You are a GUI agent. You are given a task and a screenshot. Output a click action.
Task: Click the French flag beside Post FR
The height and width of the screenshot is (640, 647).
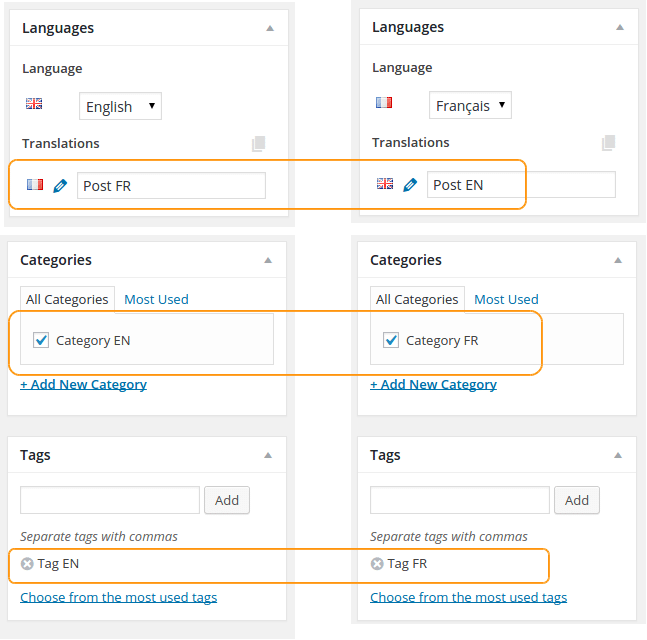35,184
